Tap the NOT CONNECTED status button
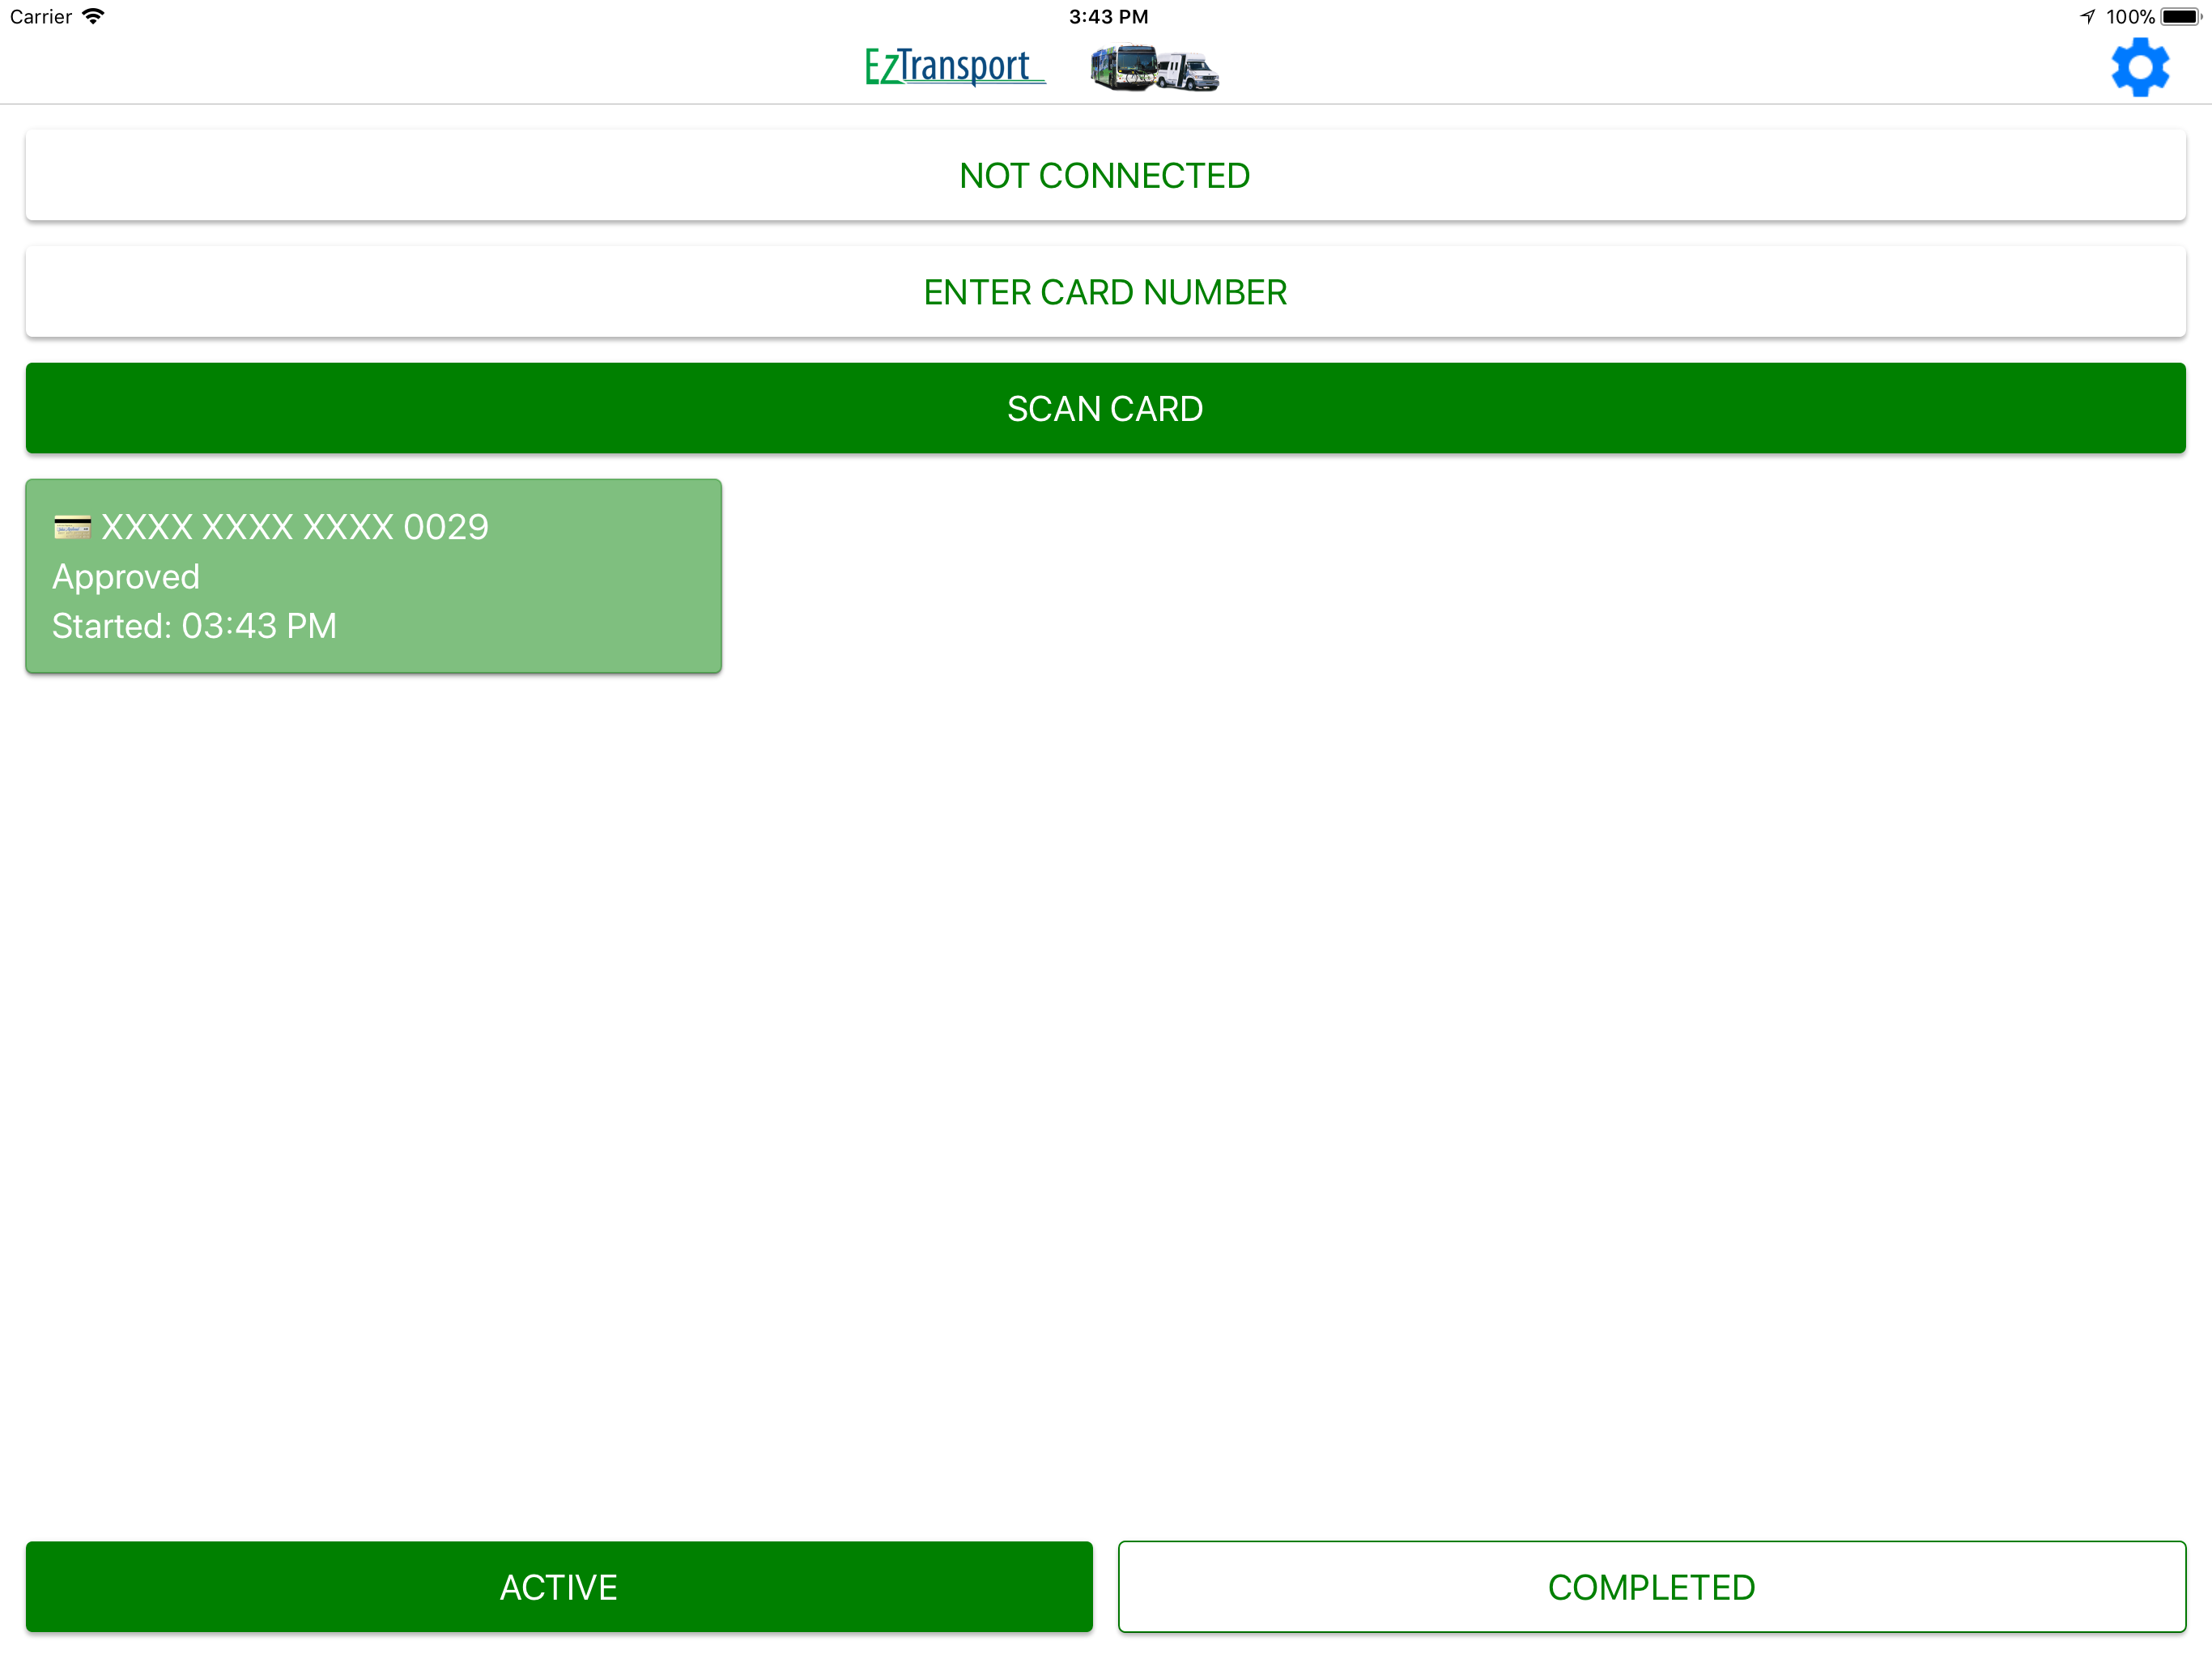 click(1105, 175)
